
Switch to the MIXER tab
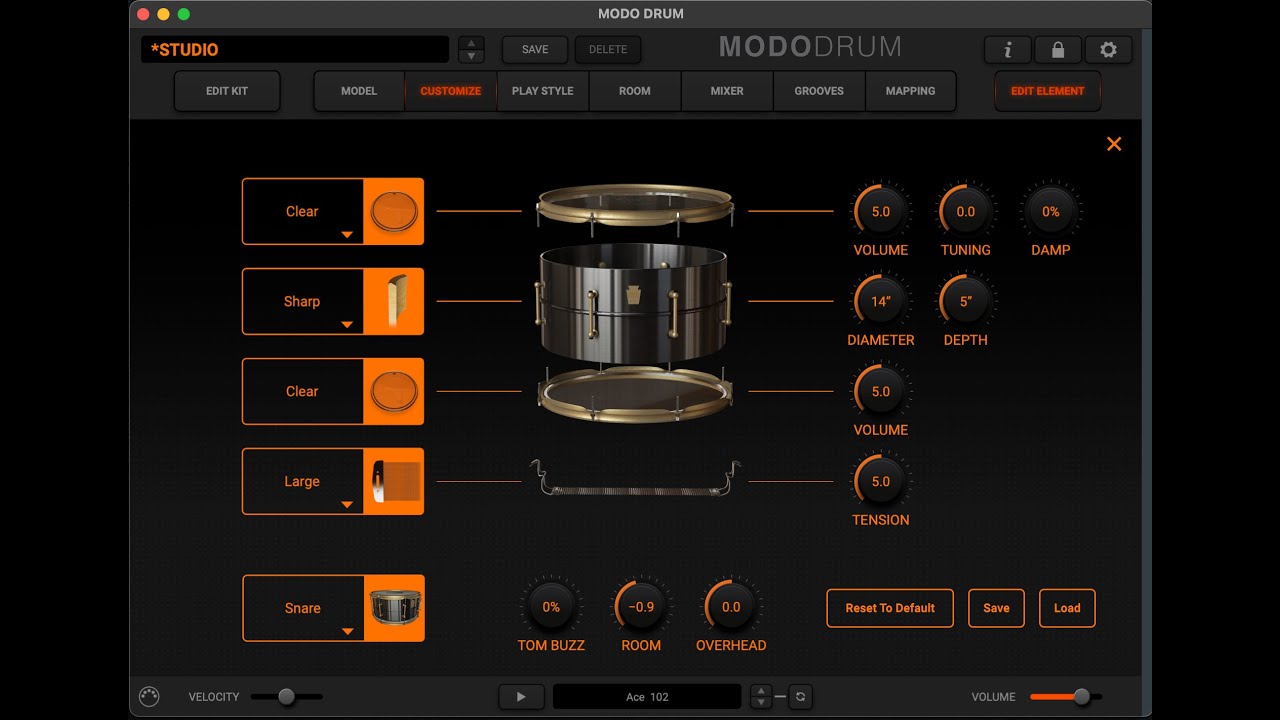pos(727,91)
